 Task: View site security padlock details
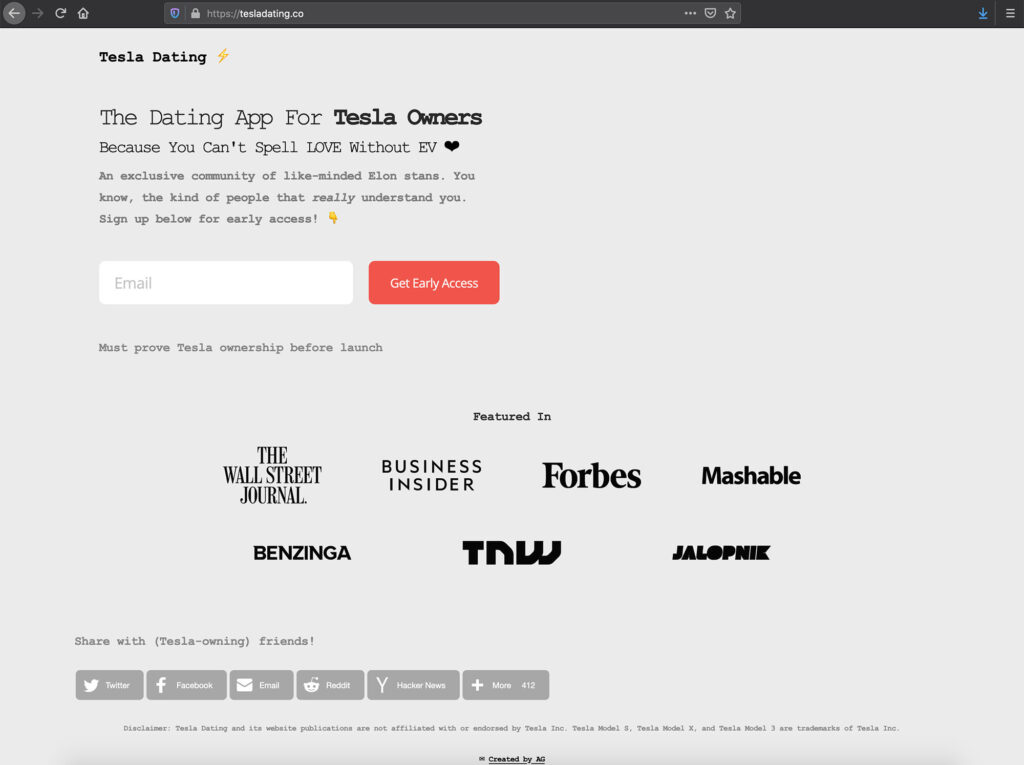click(195, 13)
